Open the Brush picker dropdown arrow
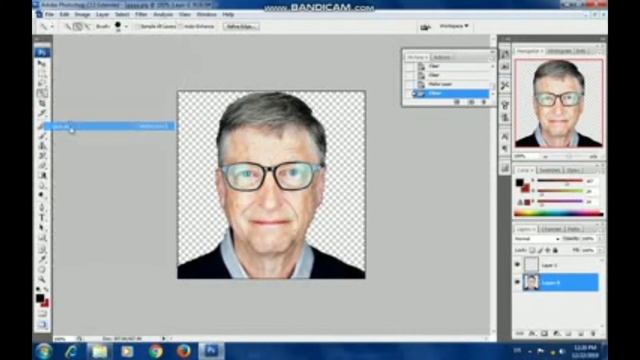 pyautogui.click(x=126, y=27)
